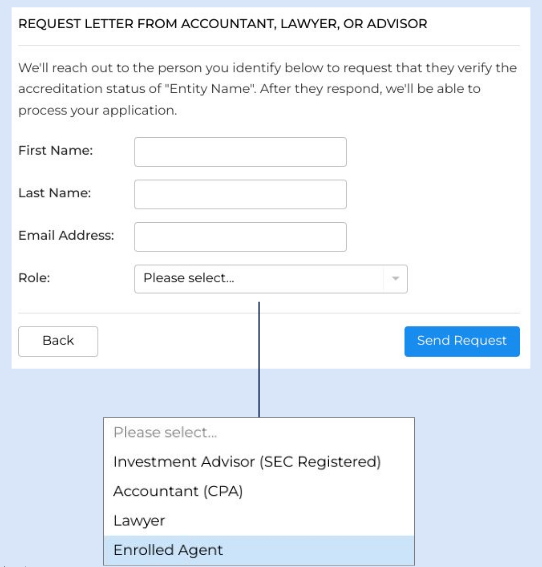Click the vertical connector line below Role
The image size is (542, 567).
click(259, 359)
